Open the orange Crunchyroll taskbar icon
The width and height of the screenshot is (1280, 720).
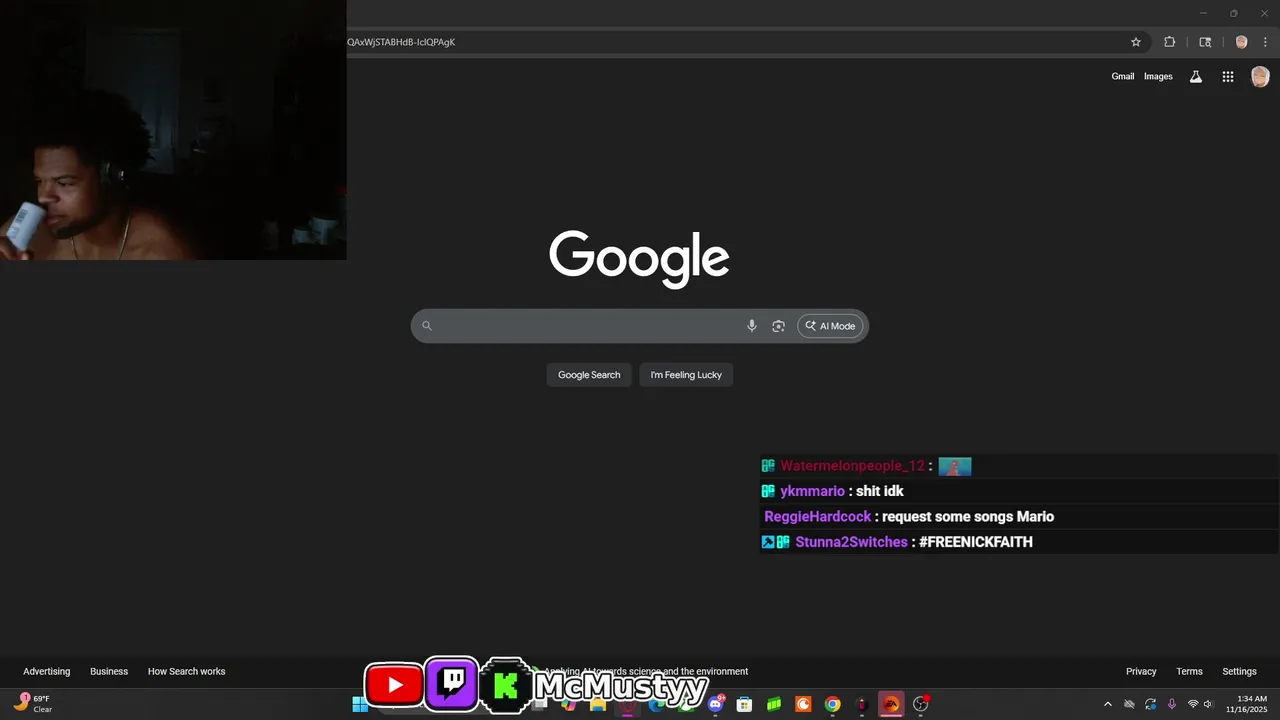[803, 704]
